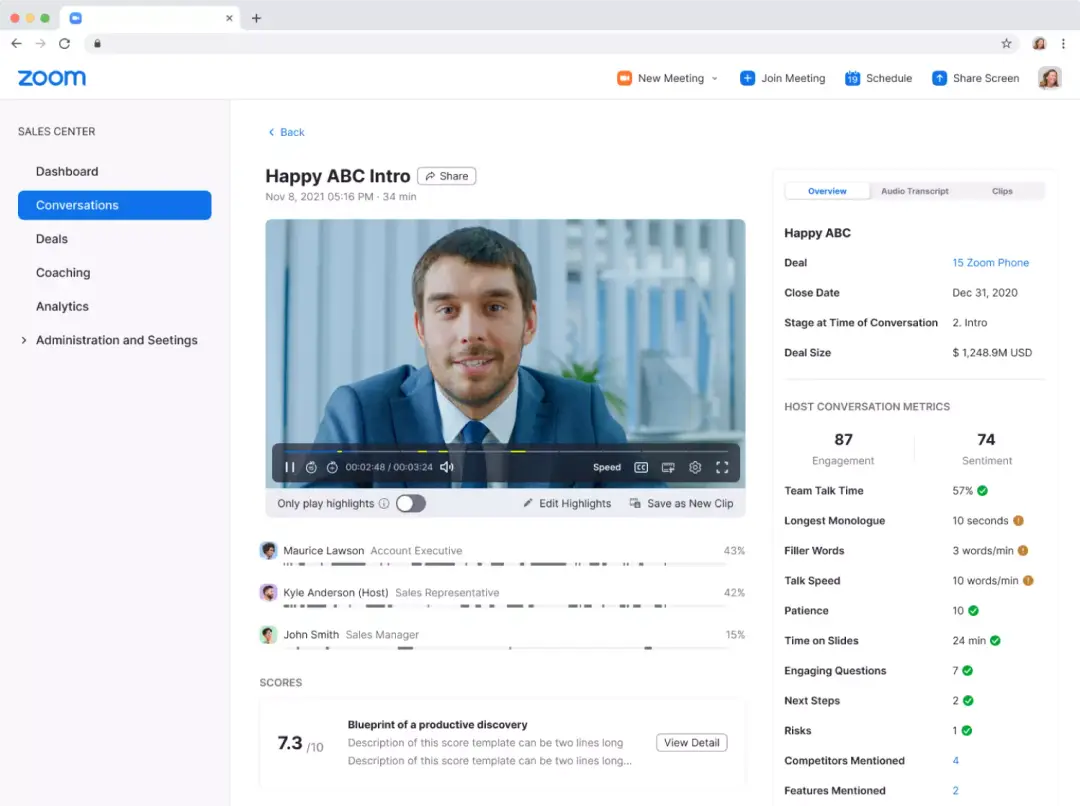This screenshot has width=1080, height=806.
Task: Toggle closed captions CC icon
Action: tap(641, 467)
